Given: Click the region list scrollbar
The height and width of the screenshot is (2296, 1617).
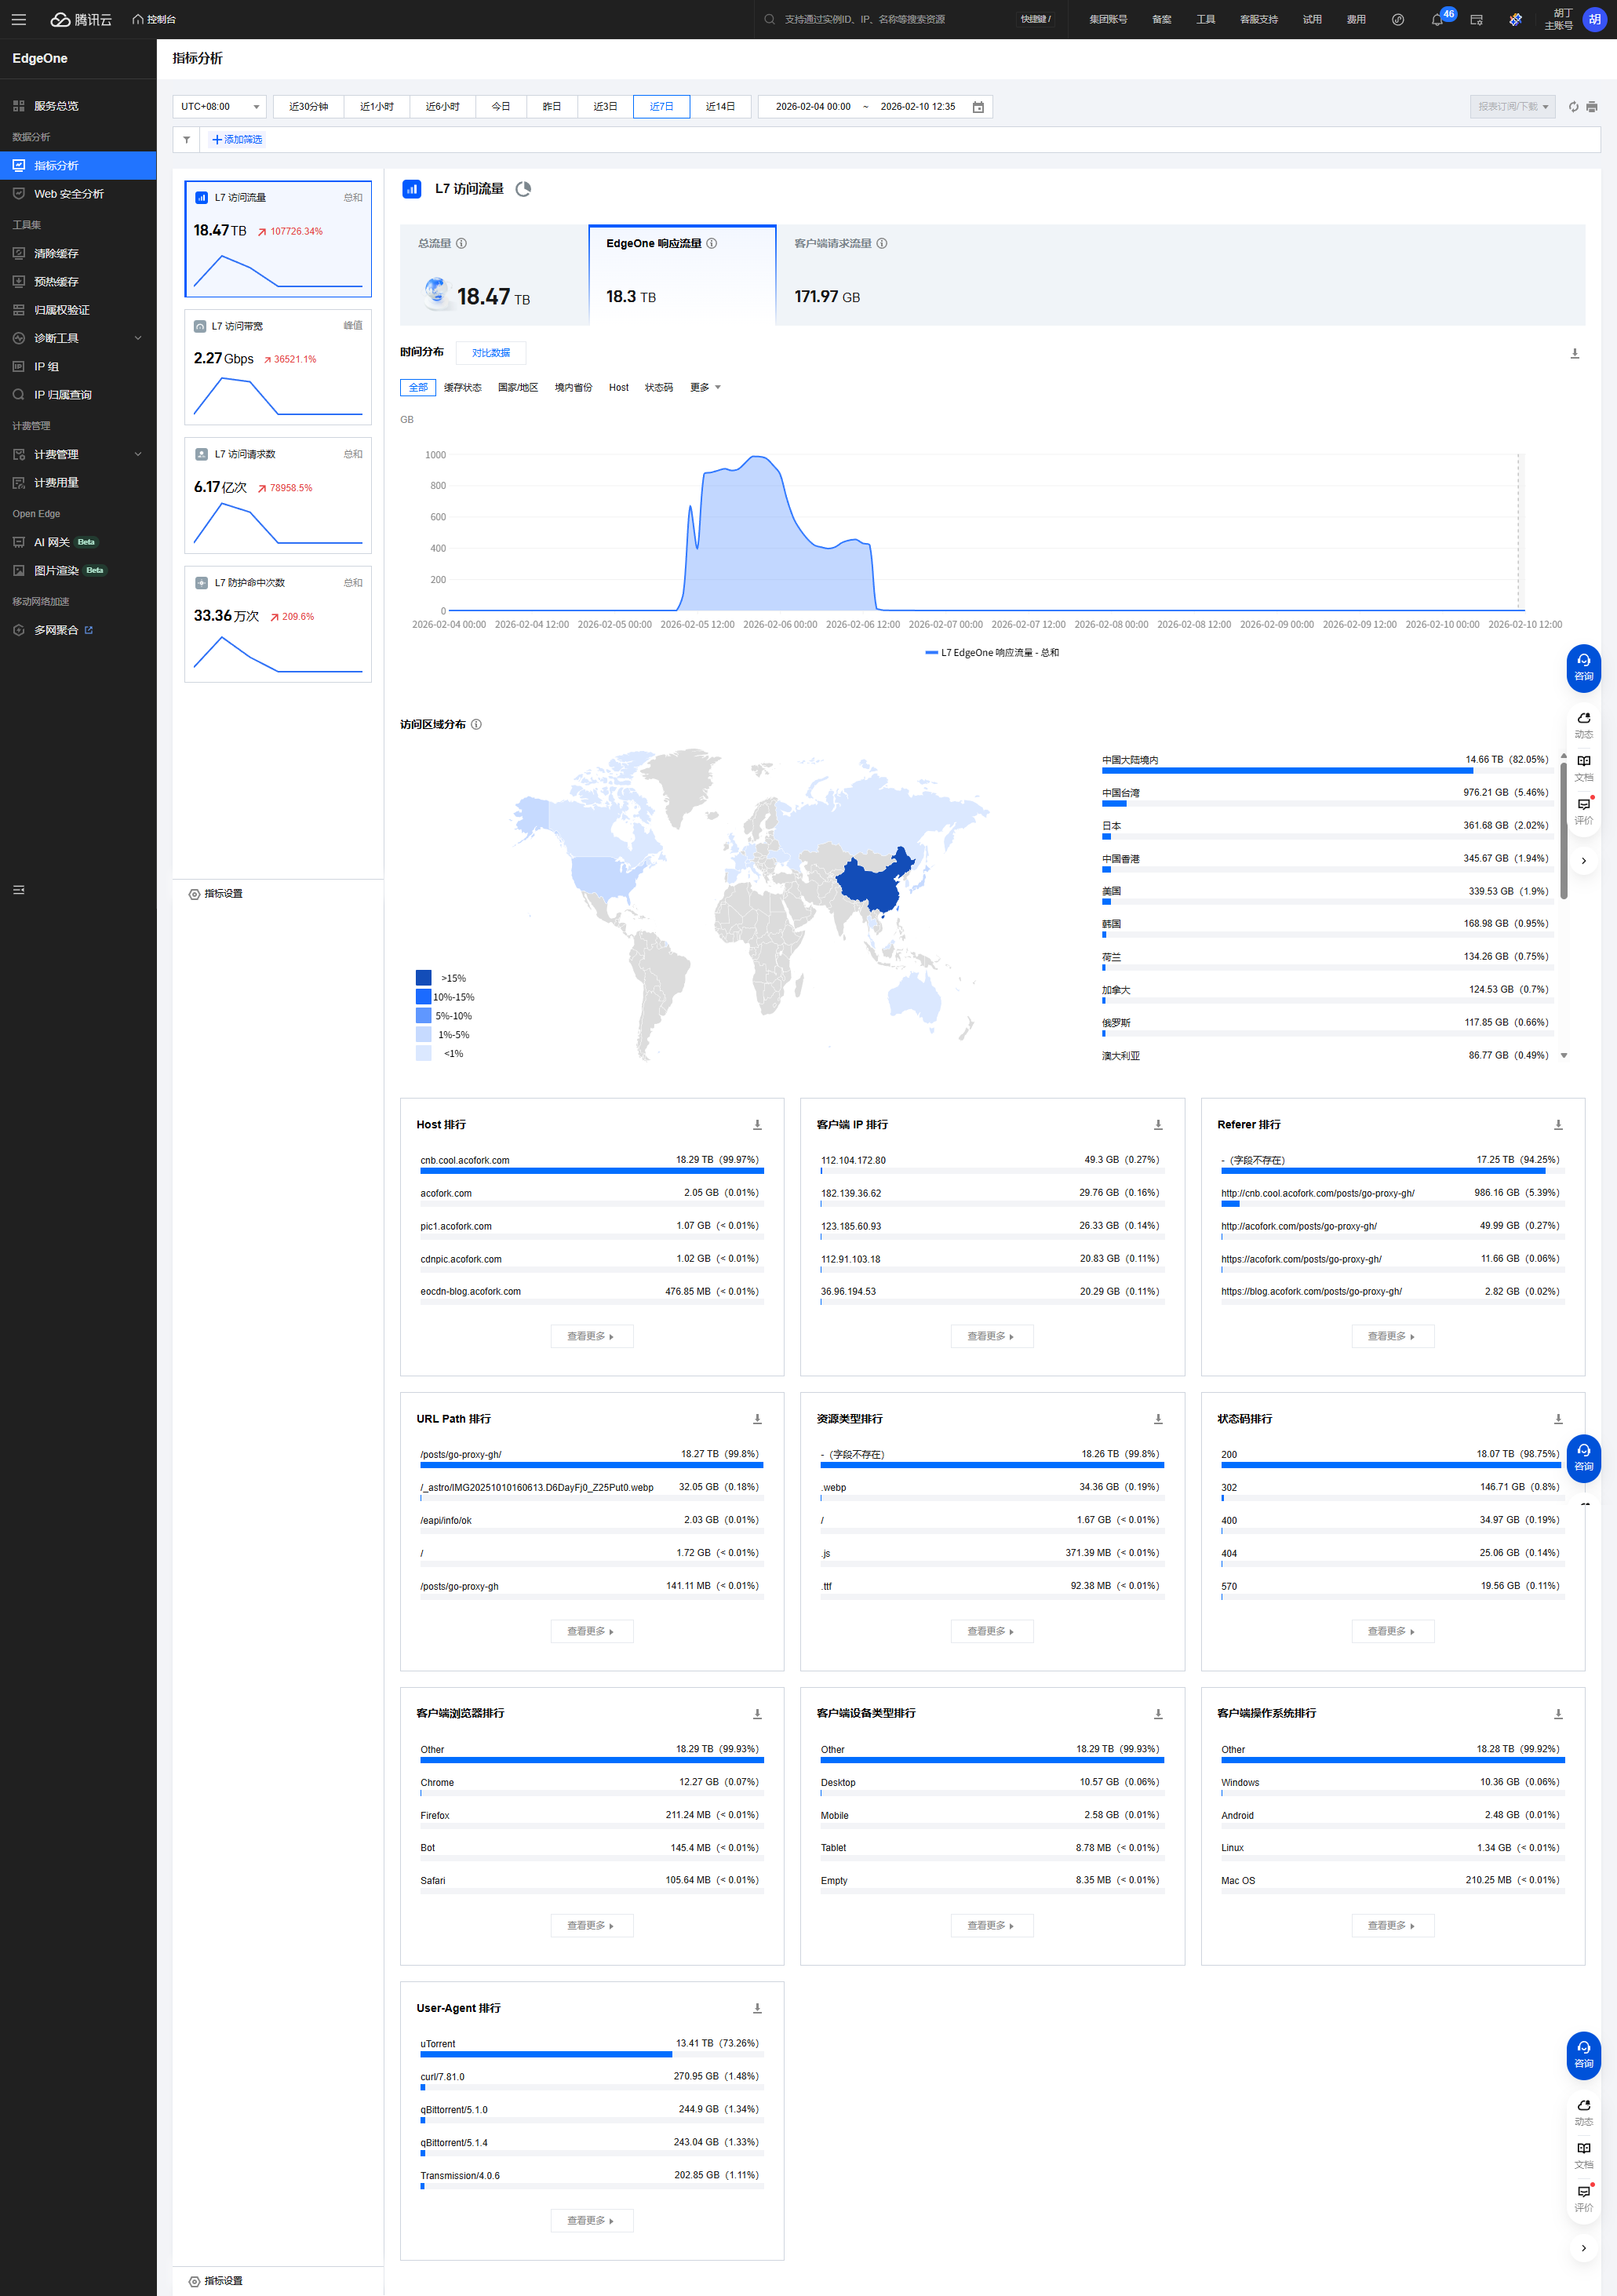Looking at the screenshot, I should [x=1563, y=830].
